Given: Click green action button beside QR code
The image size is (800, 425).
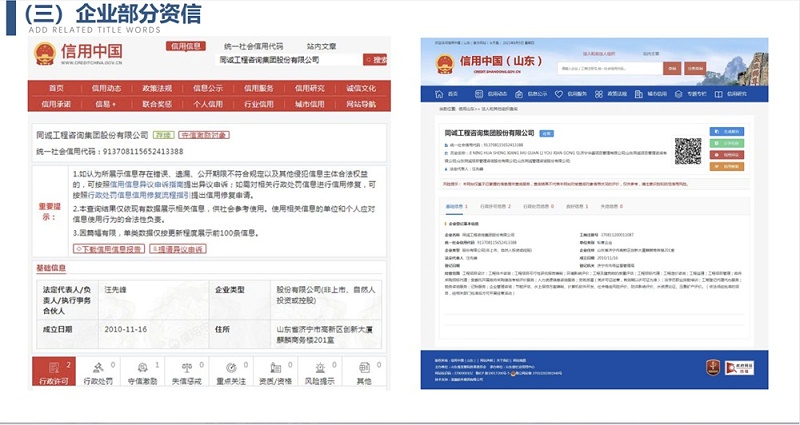Looking at the screenshot, I should [x=727, y=143].
